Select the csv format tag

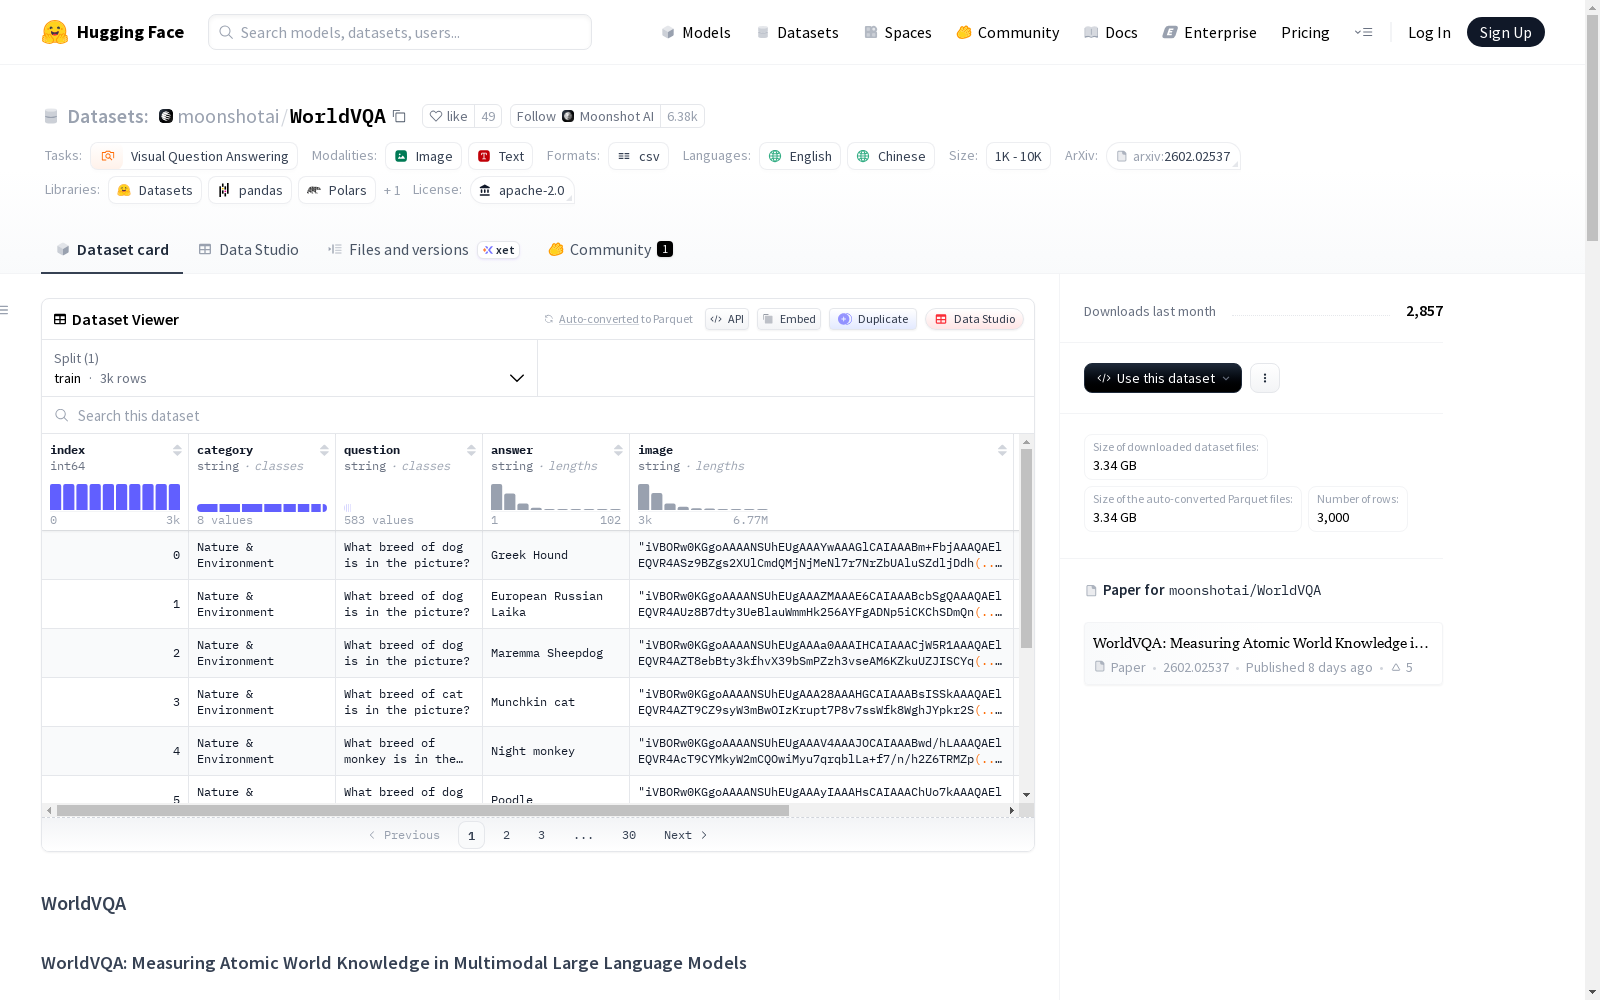tap(638, 156)
